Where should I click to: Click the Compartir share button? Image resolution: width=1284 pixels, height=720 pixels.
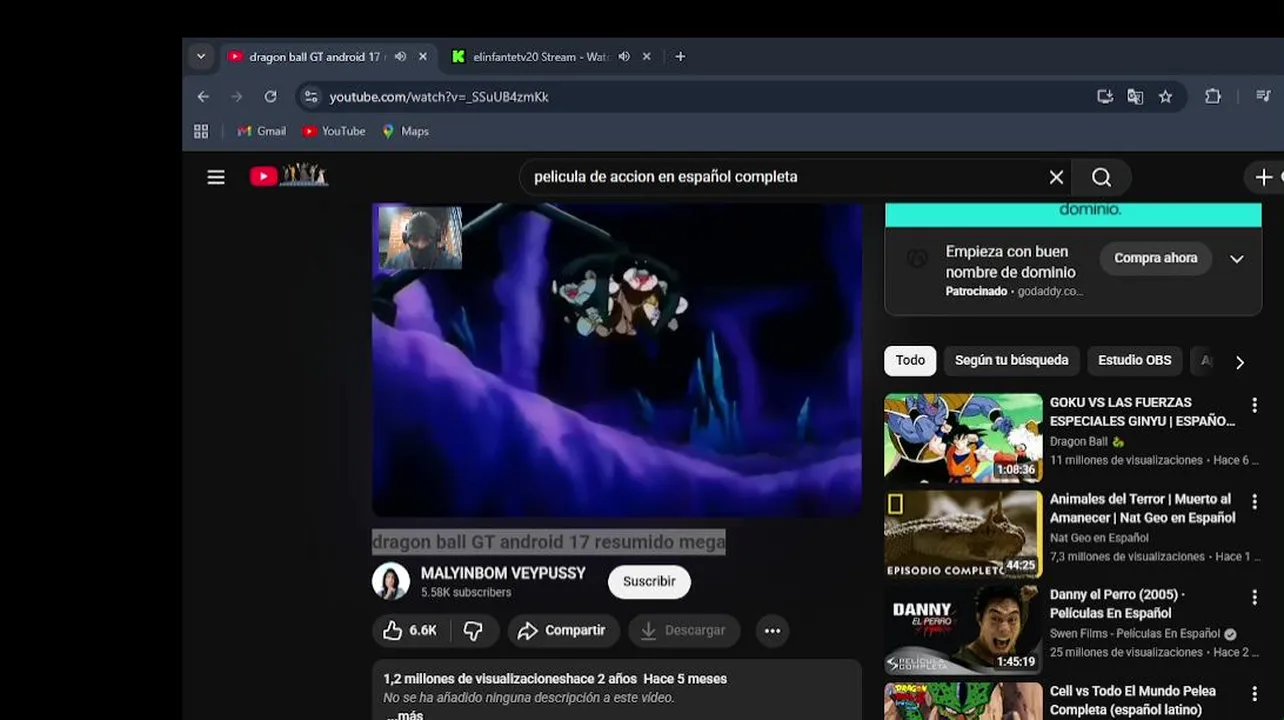[x=562, y=630]
